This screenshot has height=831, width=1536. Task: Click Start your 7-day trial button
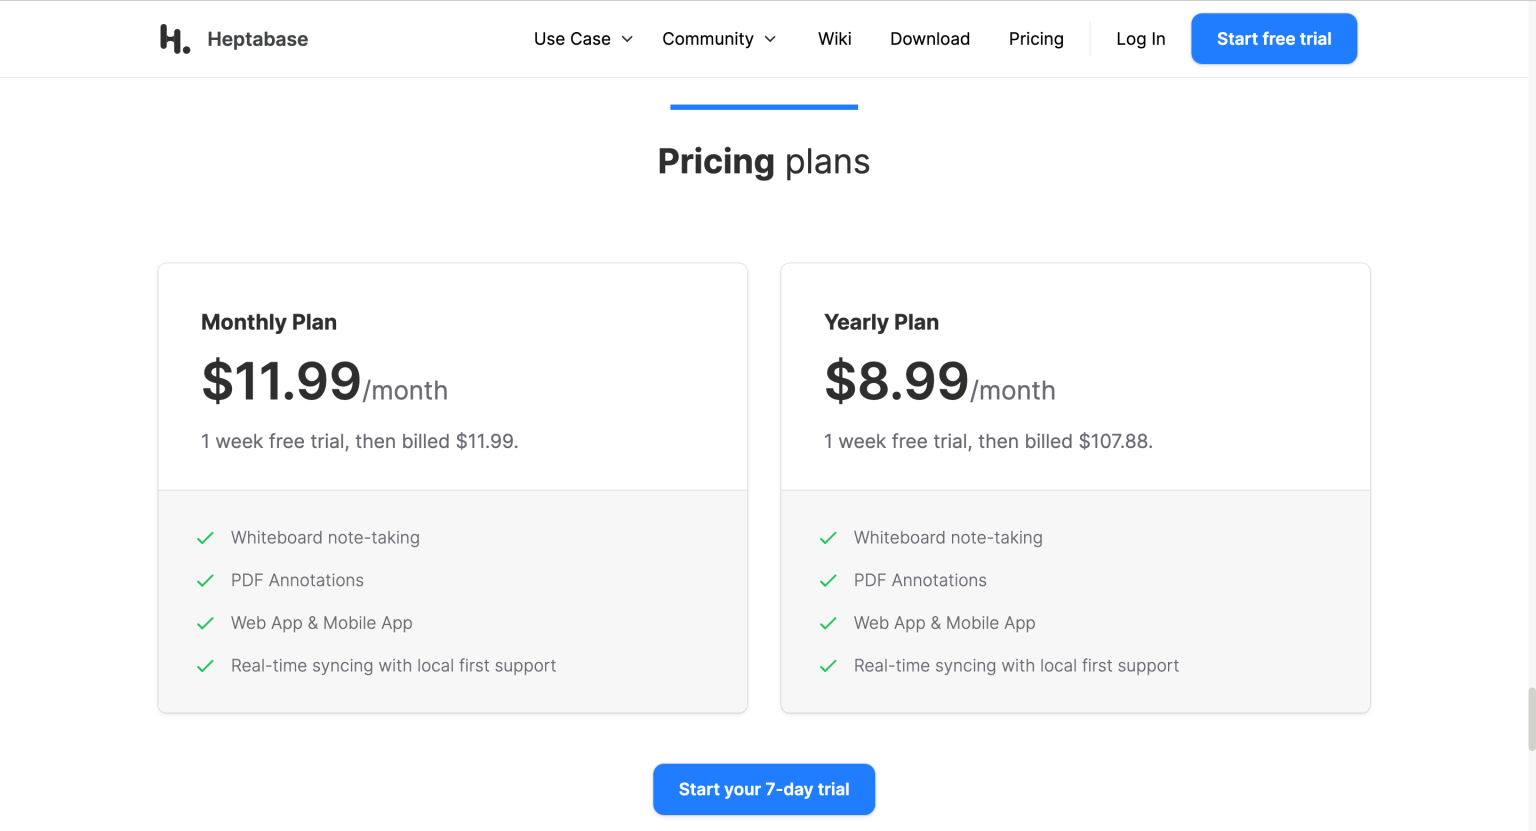click(x=764, y=789)
